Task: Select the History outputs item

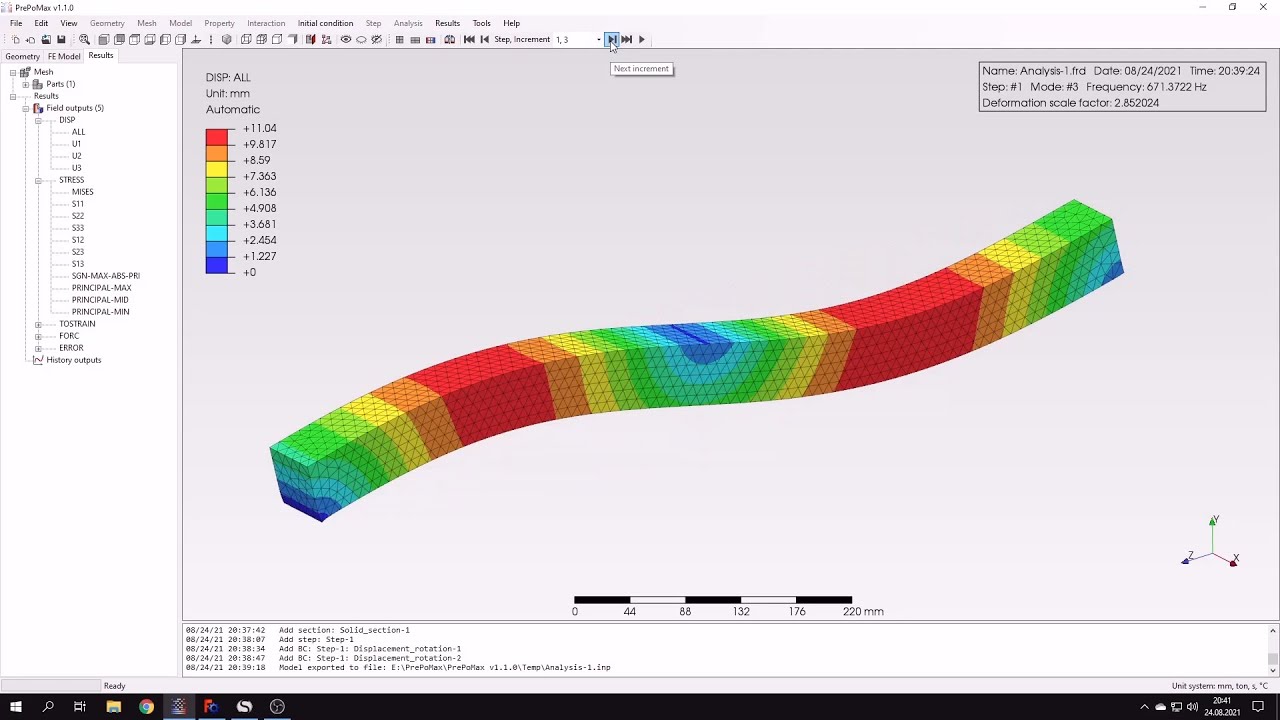Action: click(73, 360)
